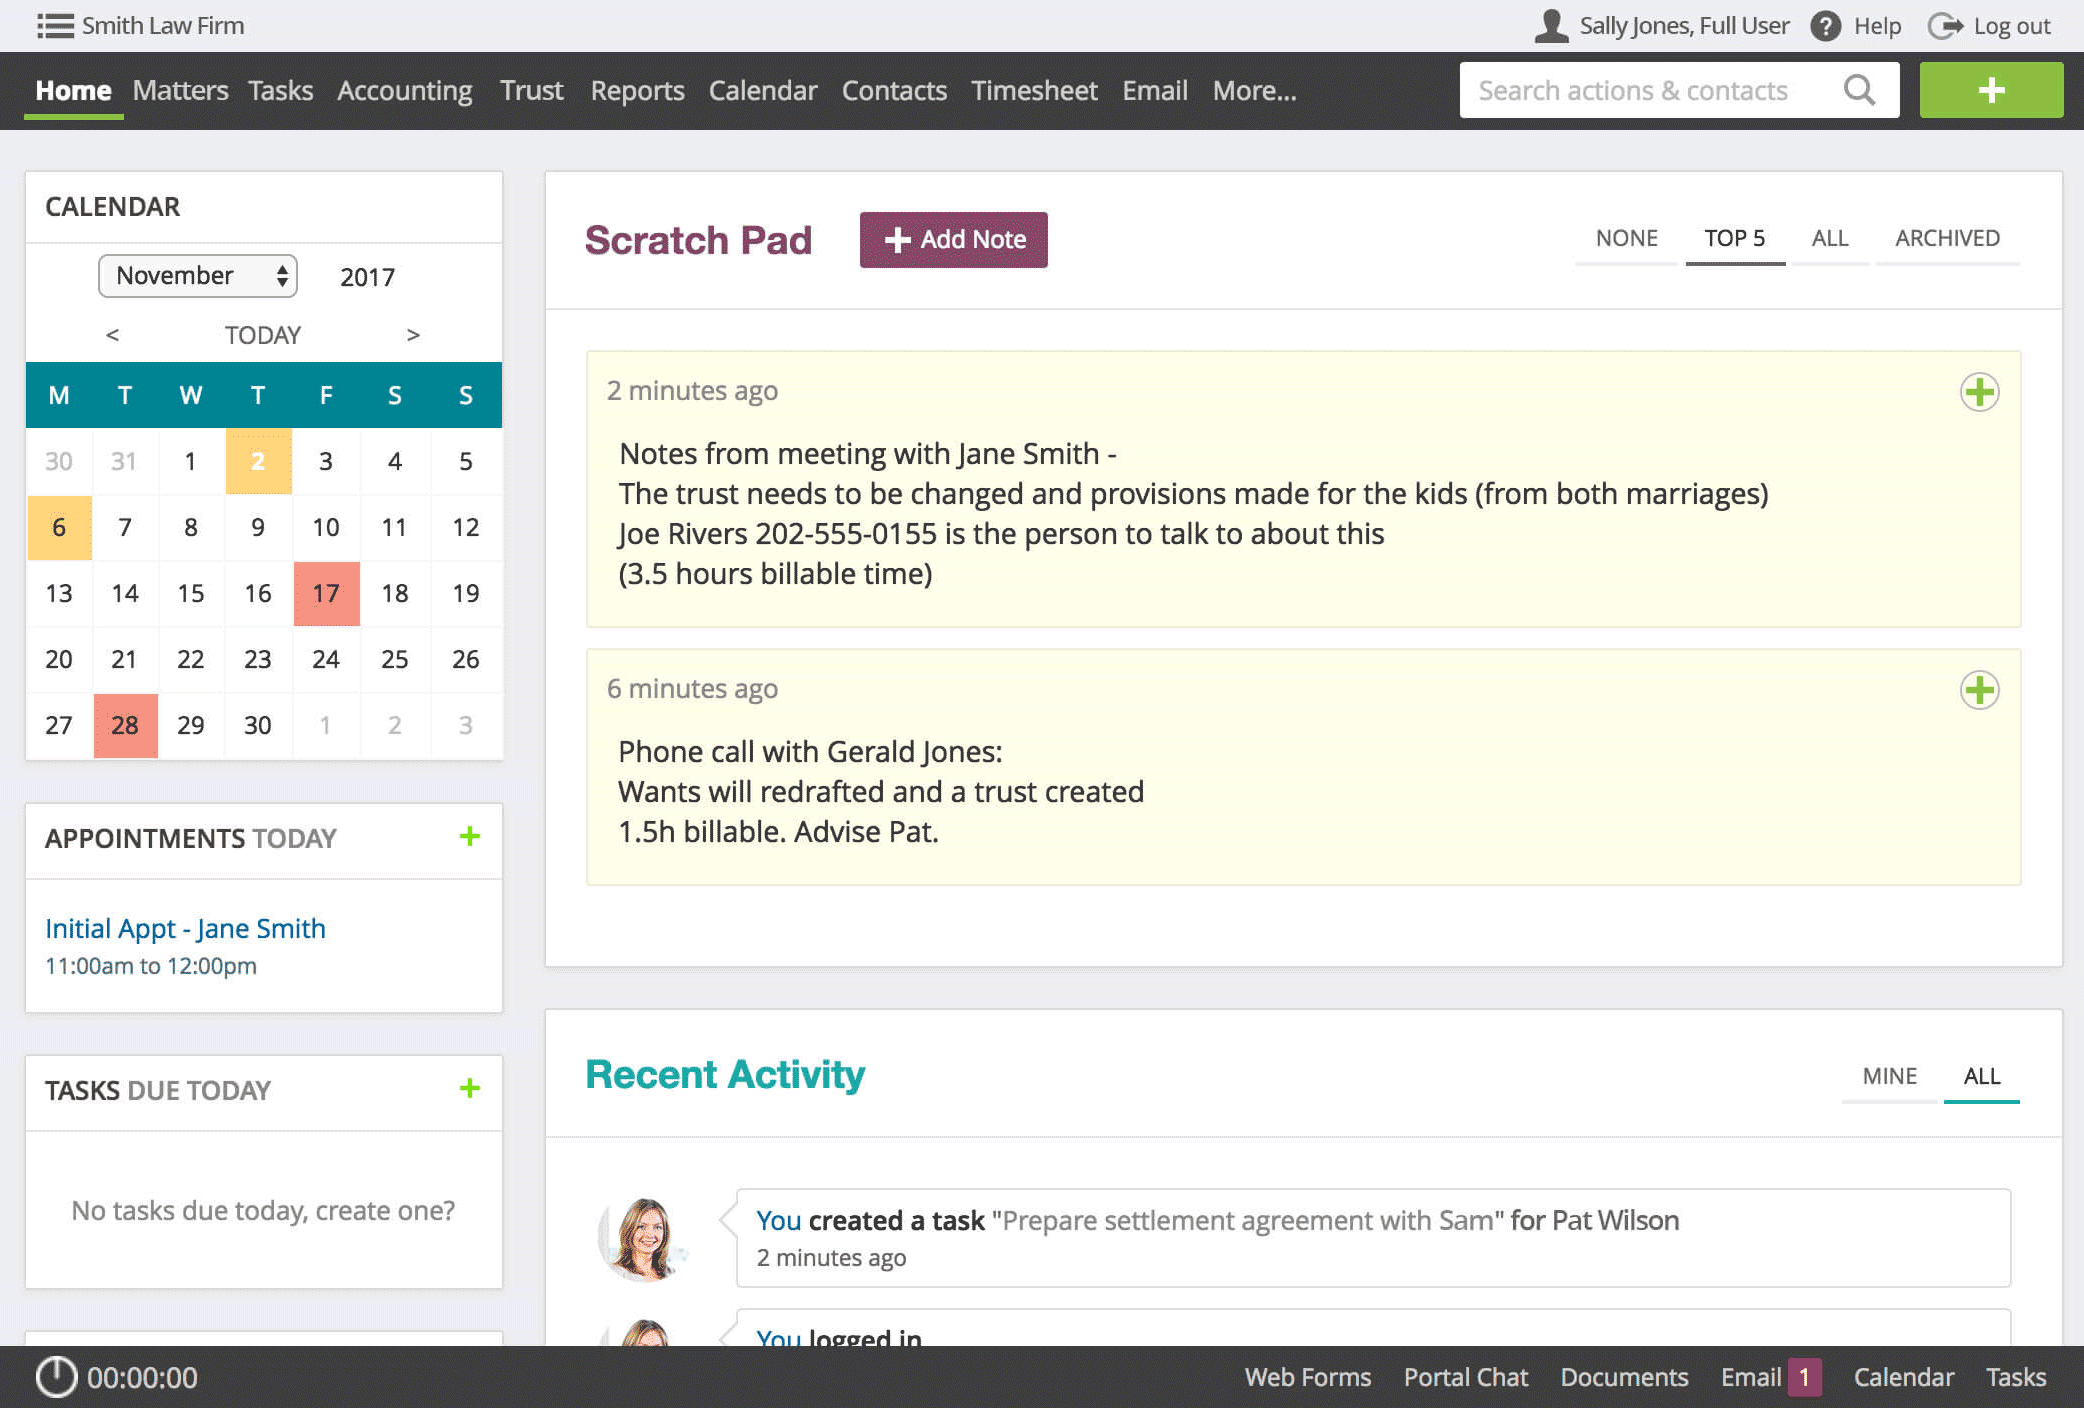Click the Log out arrow icon
This screenshot has height=1408, width=2084.
[x=1945, y=26]
